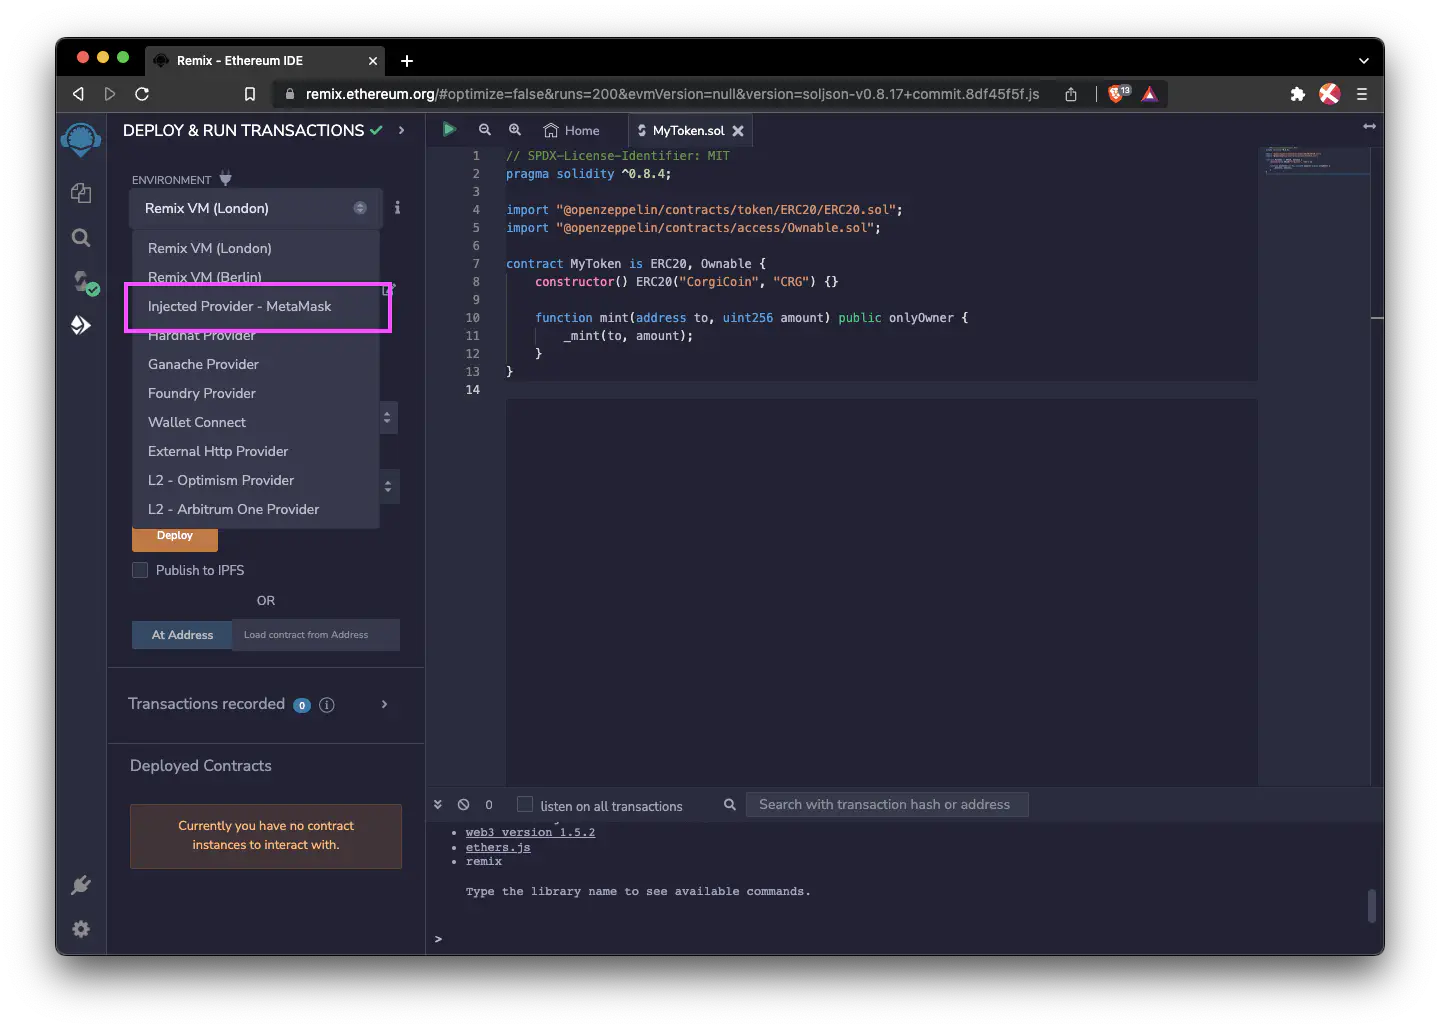1440x1029 pixels.
Task: Click the zoom out magnifier icon
Action: tap(485, 130)
